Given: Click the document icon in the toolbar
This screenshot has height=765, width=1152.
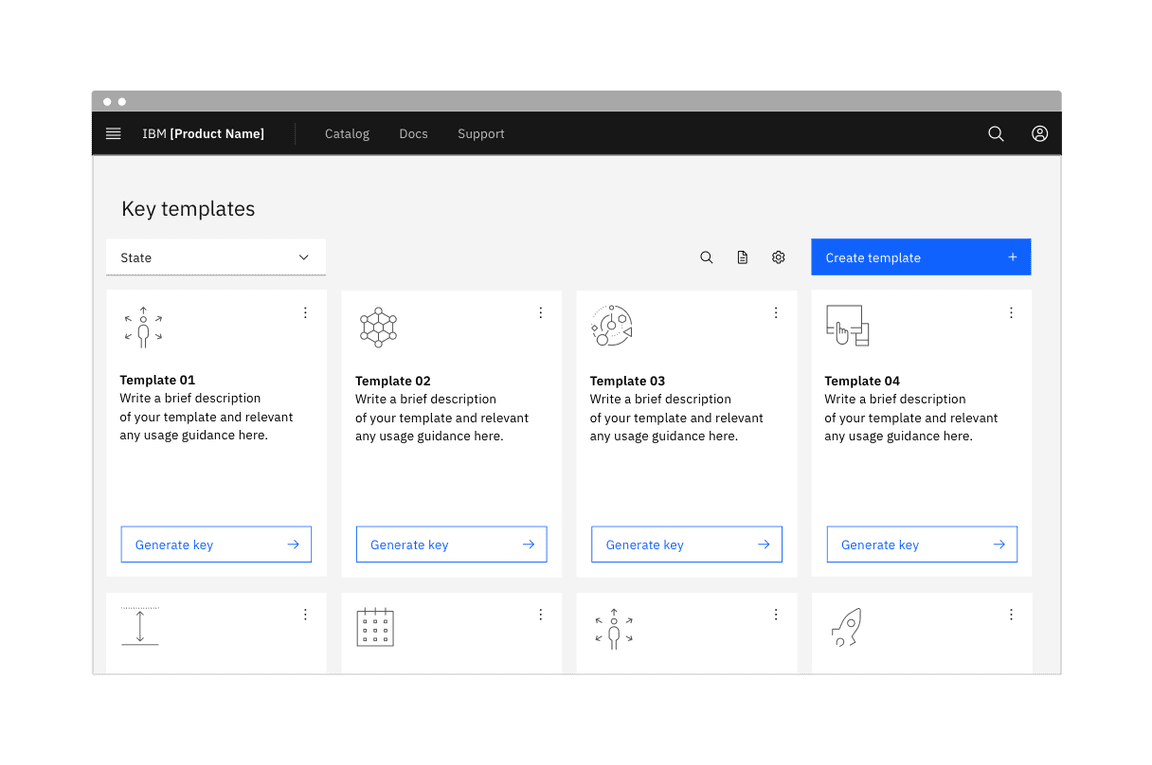Looking at the screenshot, I should point(742,258).
